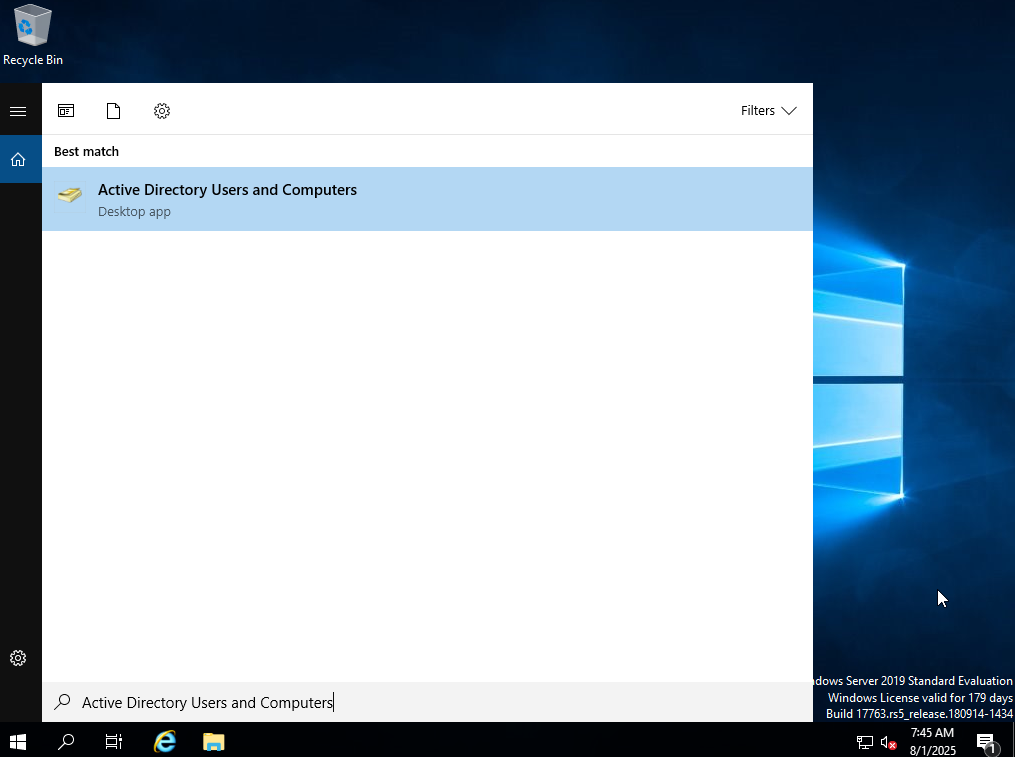
Task: Filter results by Documents icon
Action: click(x=113, y=111)
